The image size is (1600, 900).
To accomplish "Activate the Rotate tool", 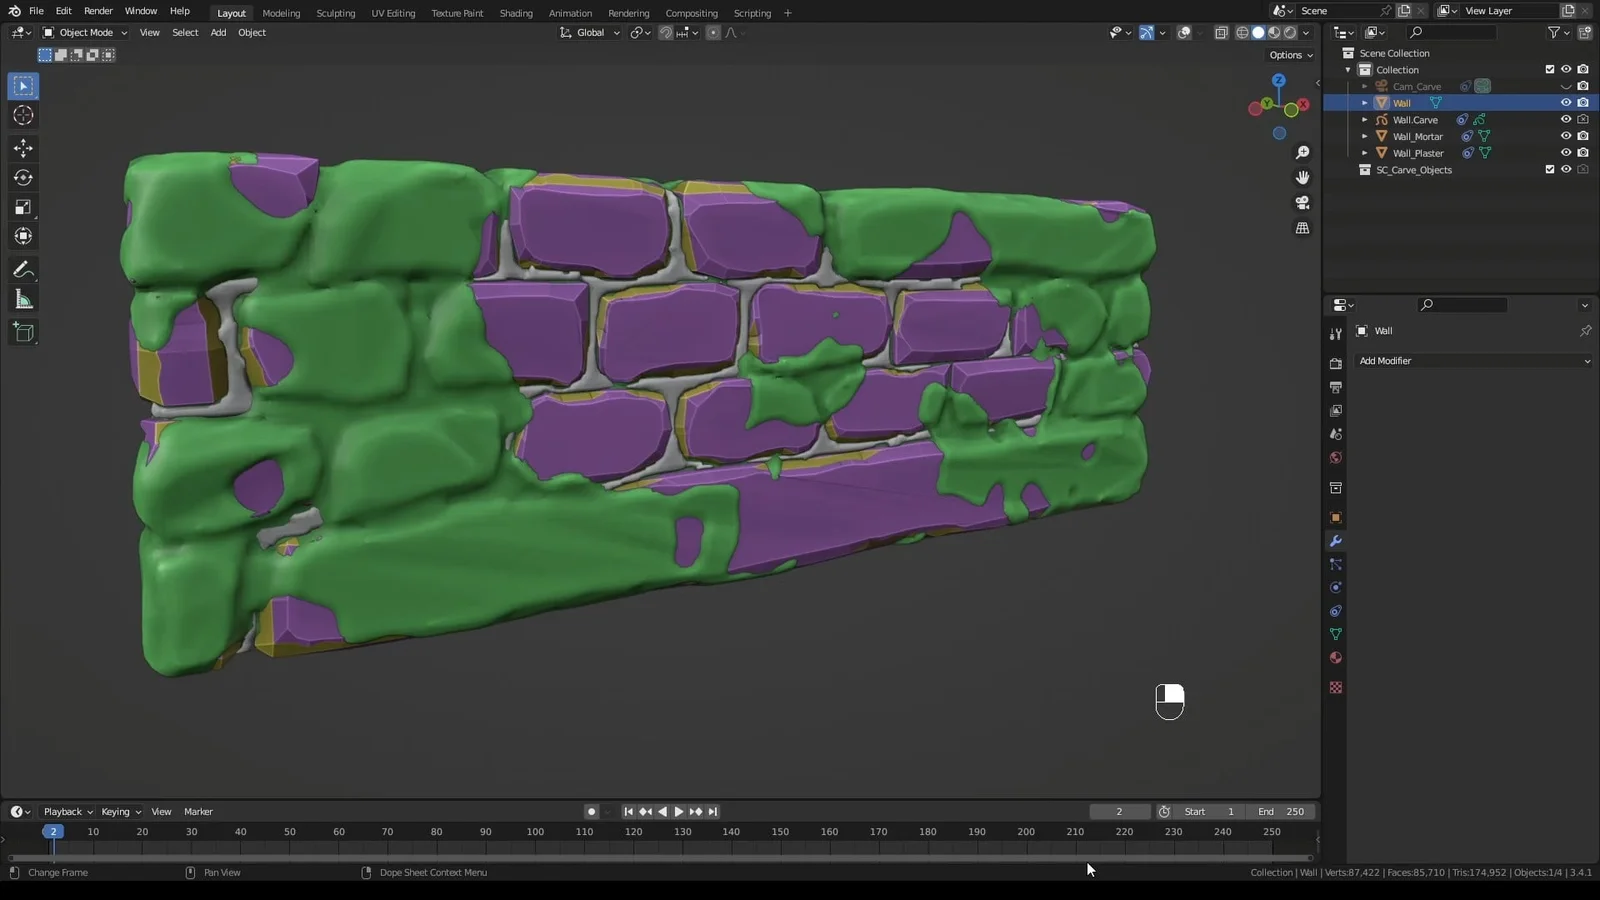I will (x=22, y=178).
